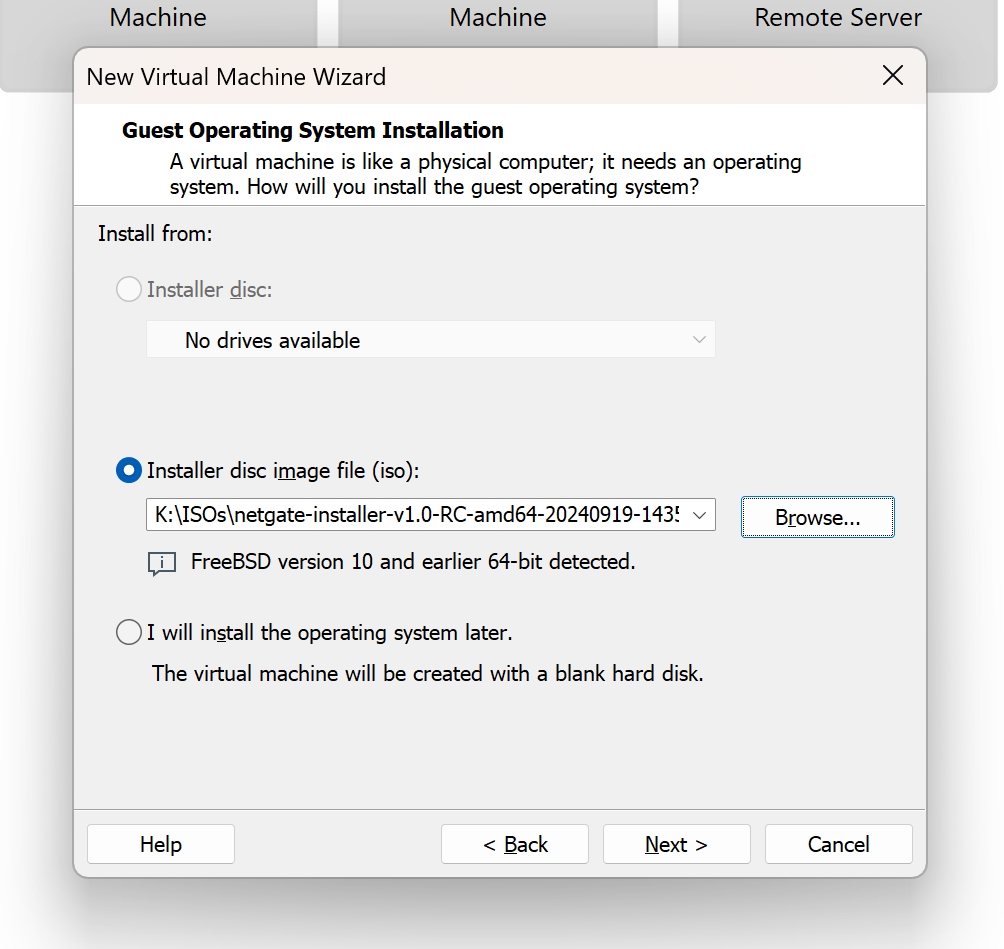Screen dimensions: 1004x949
Task: Click the New Virtual Machine Wizard title bar
Action: click(x=474, y=76)
